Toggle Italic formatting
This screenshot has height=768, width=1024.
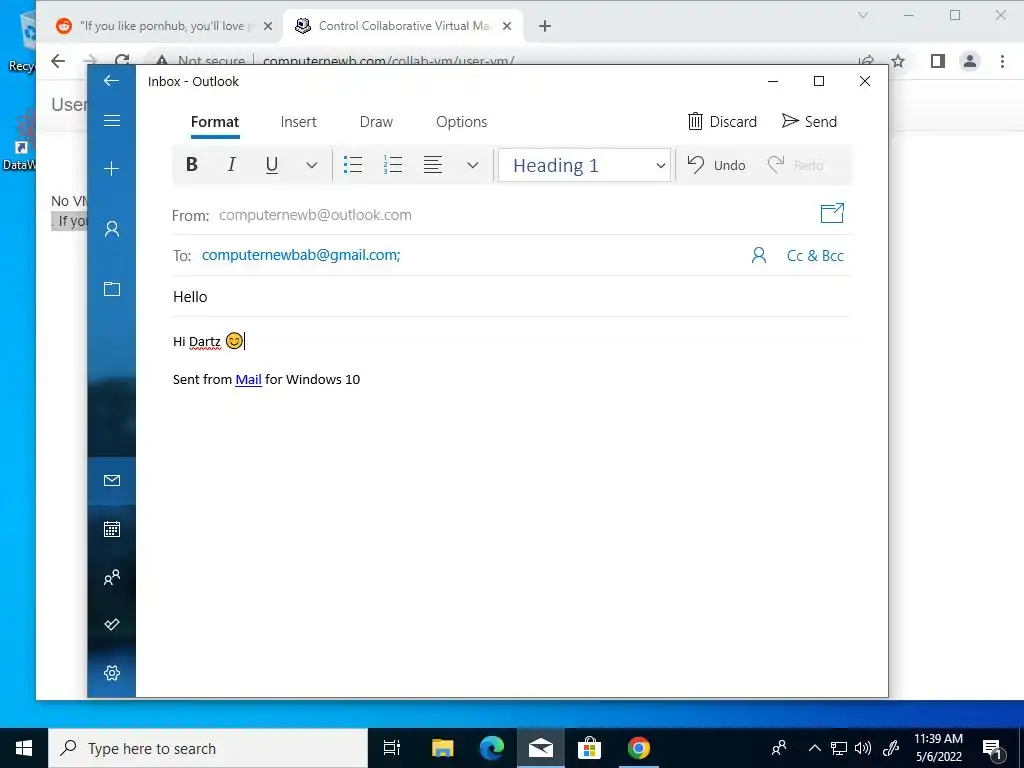[x=231, y=165]
